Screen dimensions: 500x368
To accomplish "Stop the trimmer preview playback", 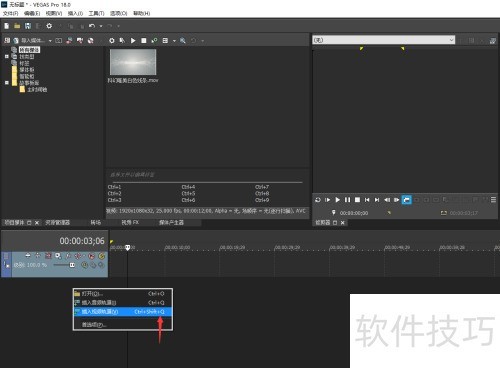I will point(357,200).
